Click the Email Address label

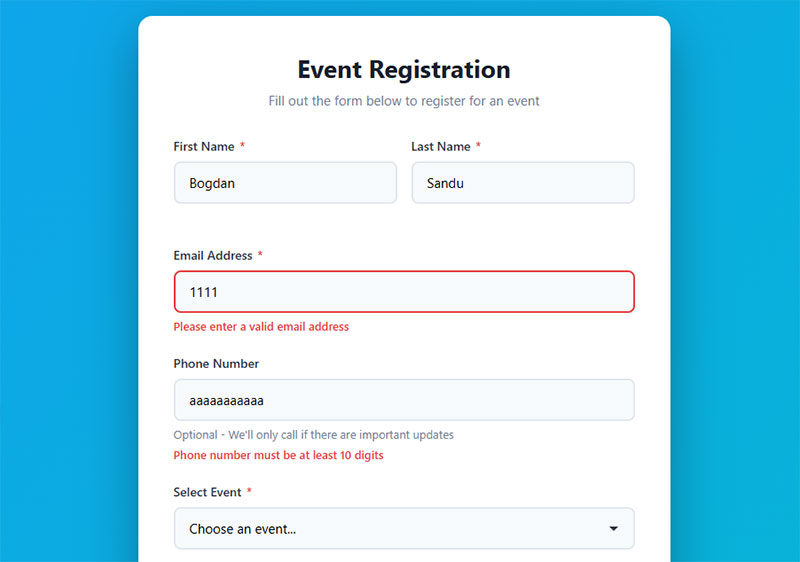coord(213,256)
